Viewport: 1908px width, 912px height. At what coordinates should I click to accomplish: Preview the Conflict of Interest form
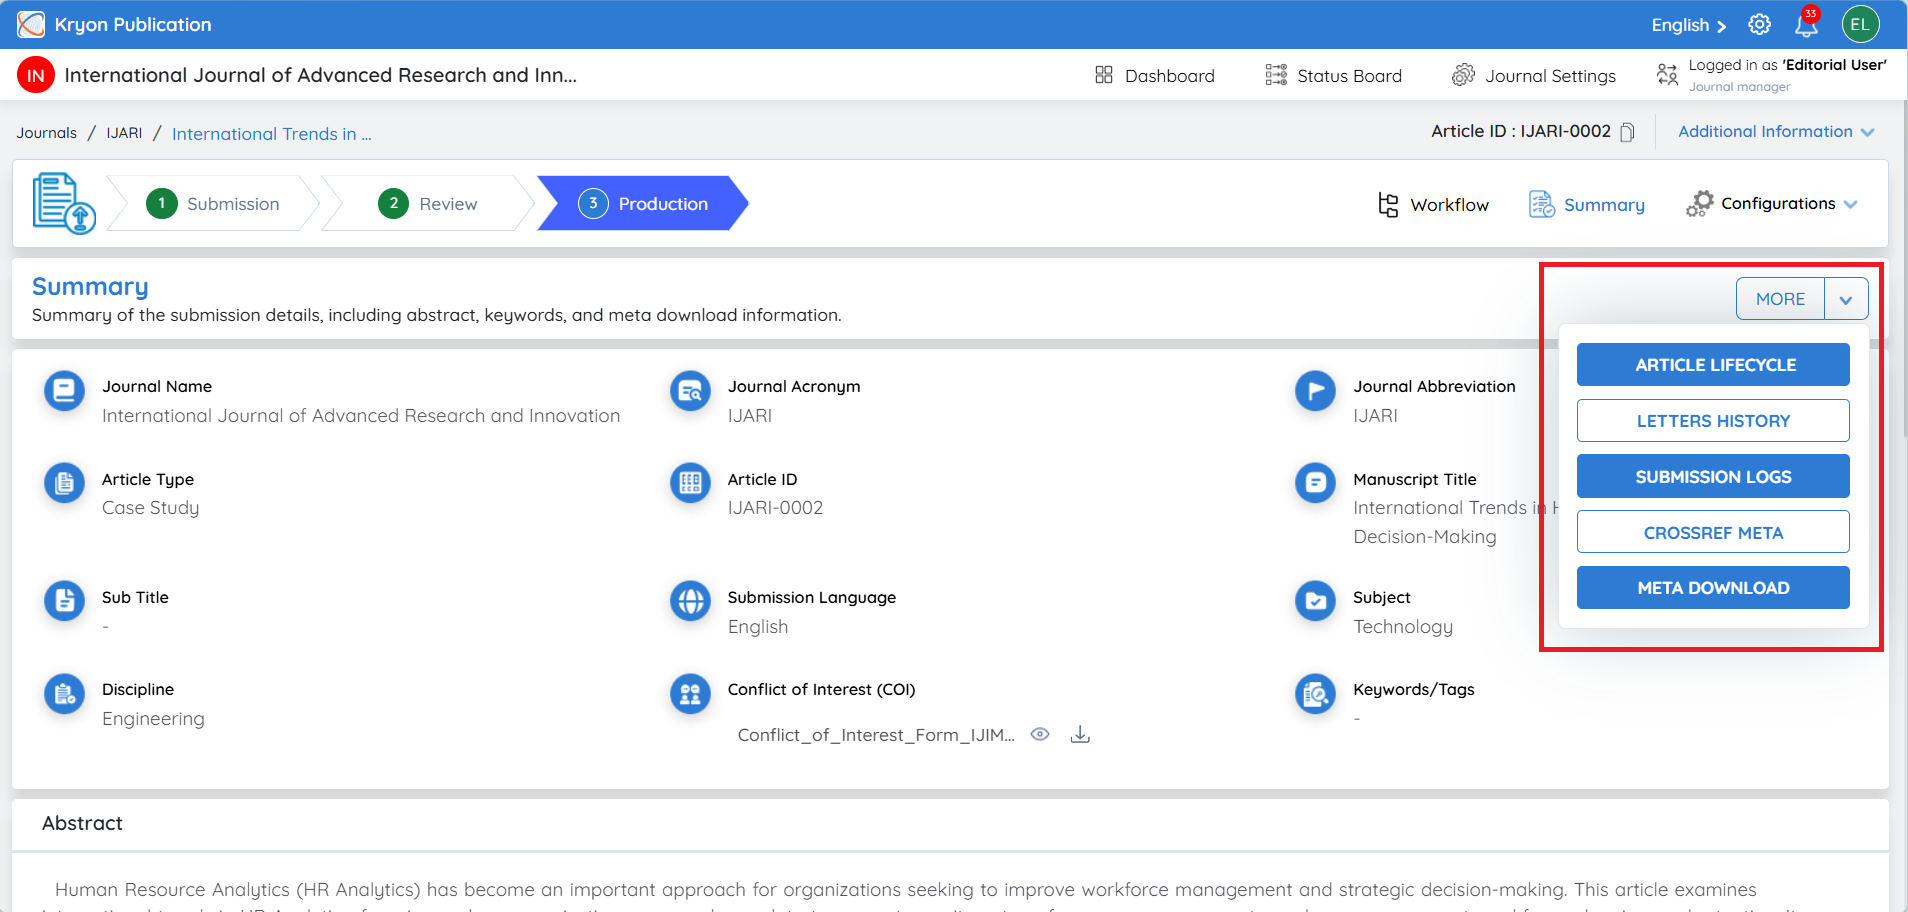(1040, 734)
